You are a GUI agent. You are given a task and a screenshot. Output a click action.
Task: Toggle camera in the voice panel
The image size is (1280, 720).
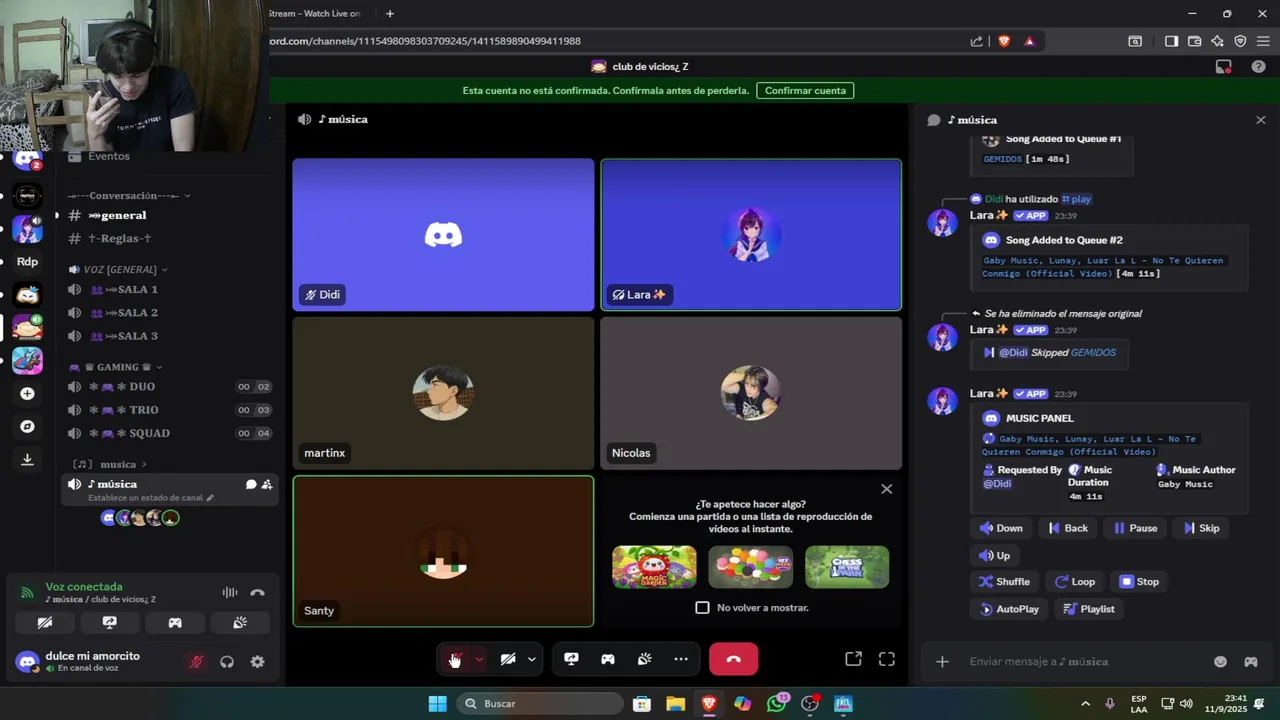pos(45,622)
